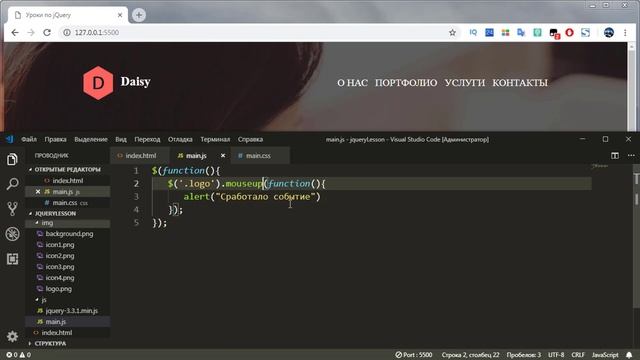Open the Explorer view in activity bar
This screenshot has width=640, height=360.
pos(12,159)
